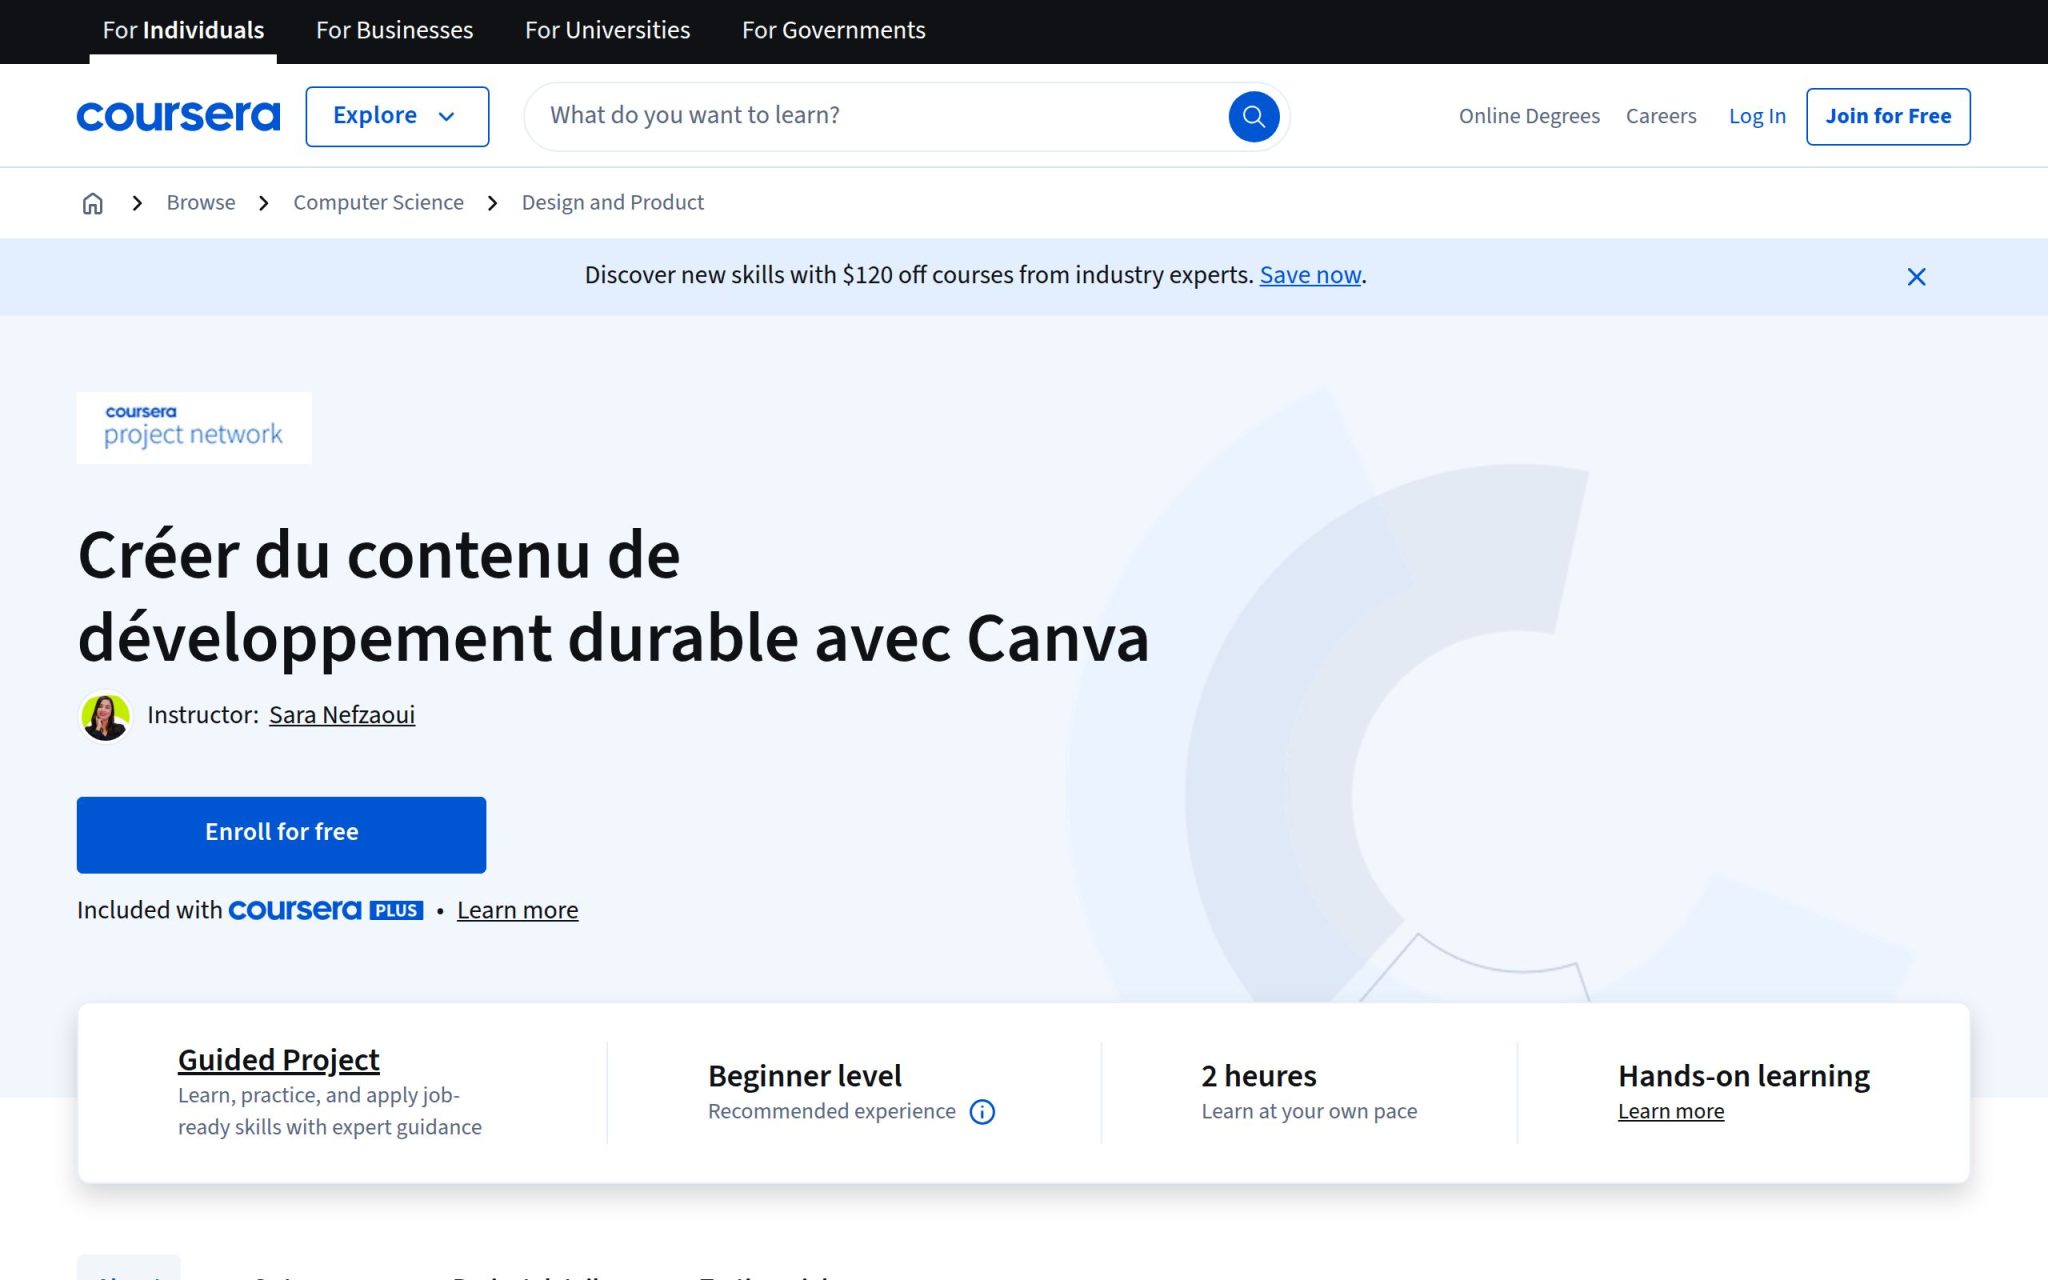The height and width of the screenshot is (1280, 2048).
Task: Click the course title heading text
Action: point(613,596)
